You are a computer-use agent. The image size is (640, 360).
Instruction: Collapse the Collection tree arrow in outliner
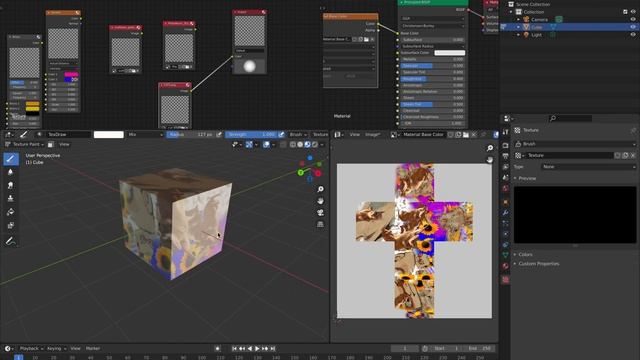tap(511, 12)
